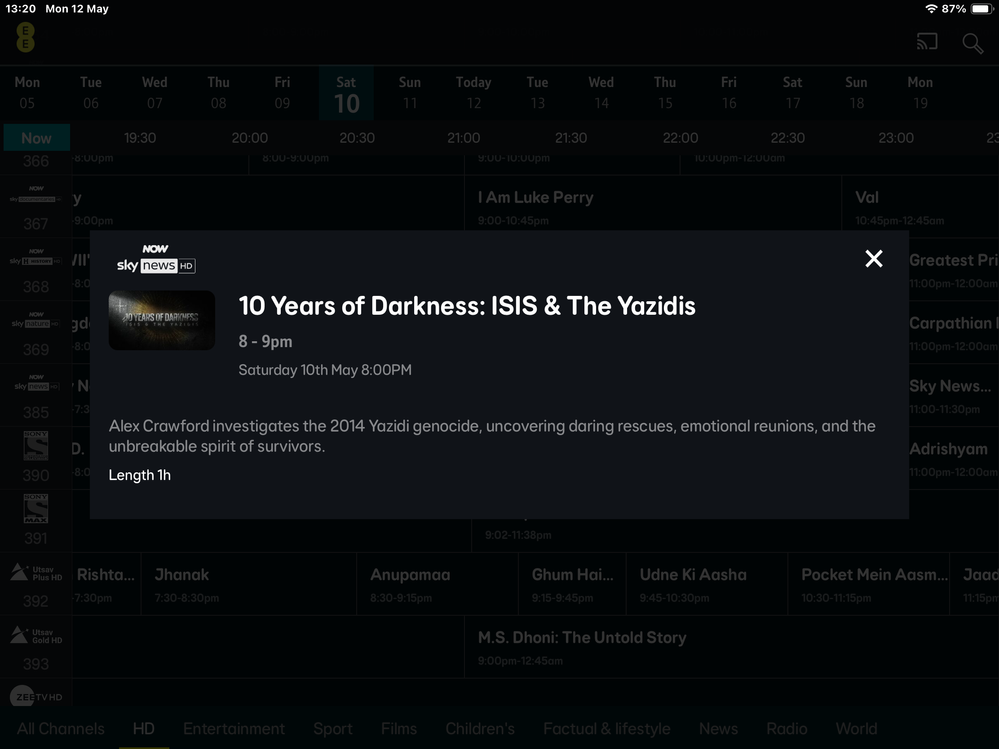Select the 20:00 time marker

[x=250, y=138]
